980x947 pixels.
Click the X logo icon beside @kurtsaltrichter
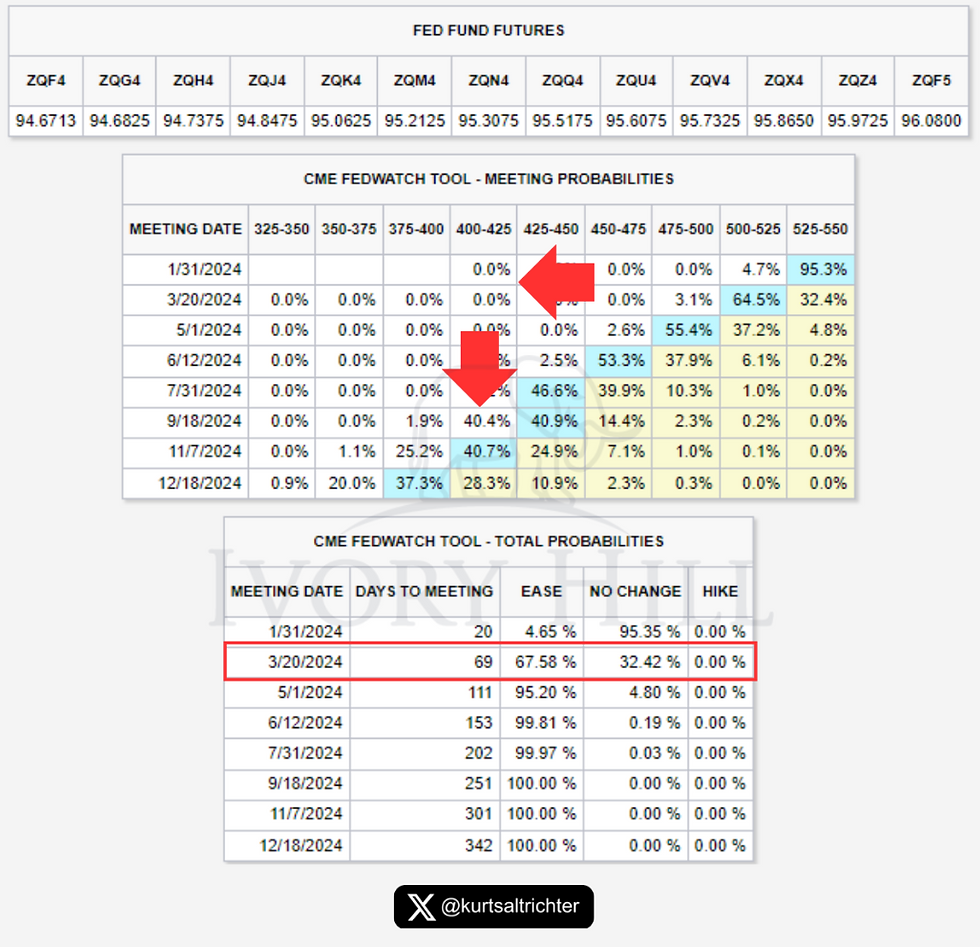coord(421,906)
